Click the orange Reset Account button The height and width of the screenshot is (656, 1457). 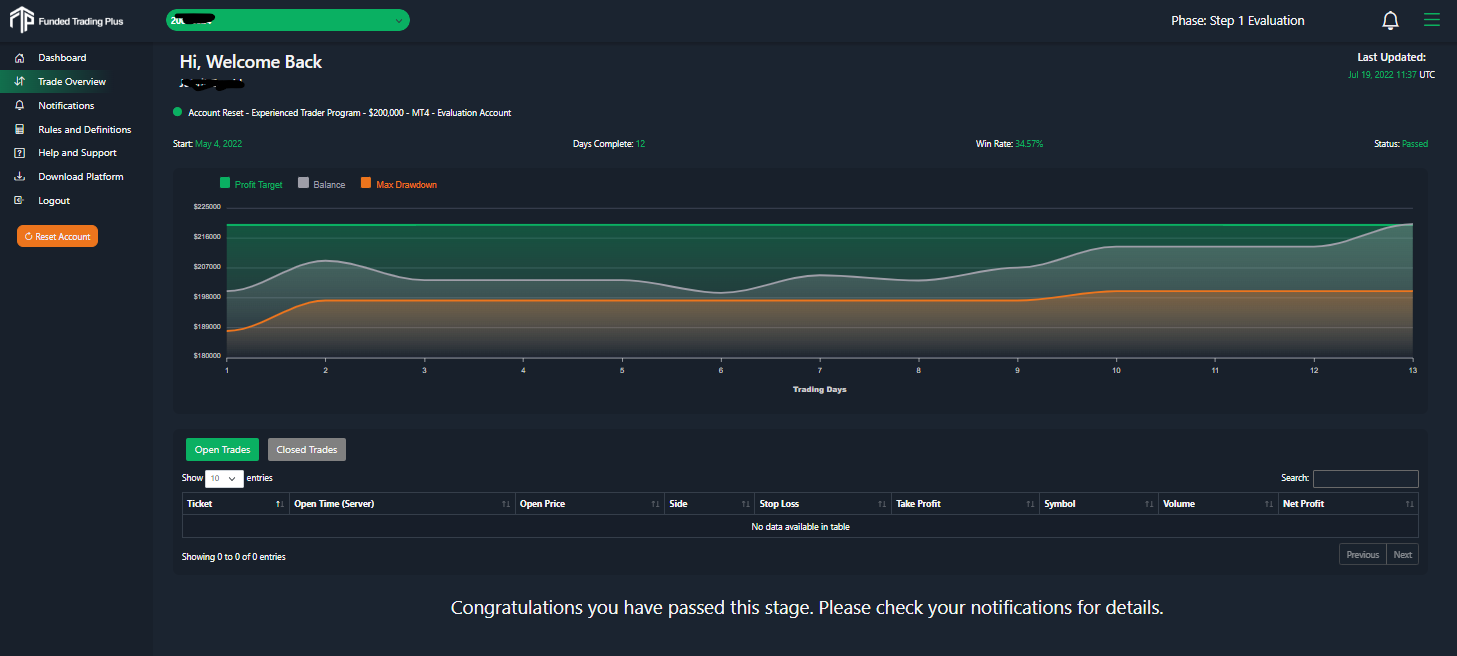click(57, 236)
